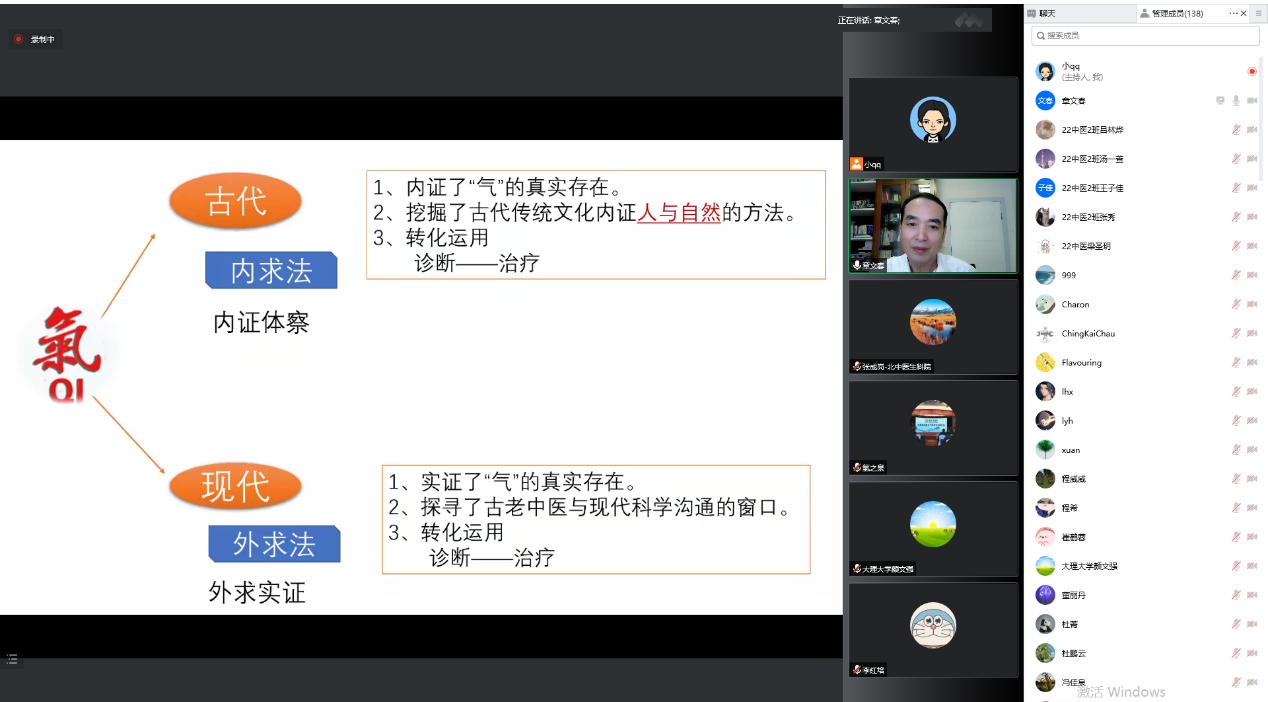
Task: Toggle microphone icon for 童文泰 in list
Action: click(x=1236, y=101)
